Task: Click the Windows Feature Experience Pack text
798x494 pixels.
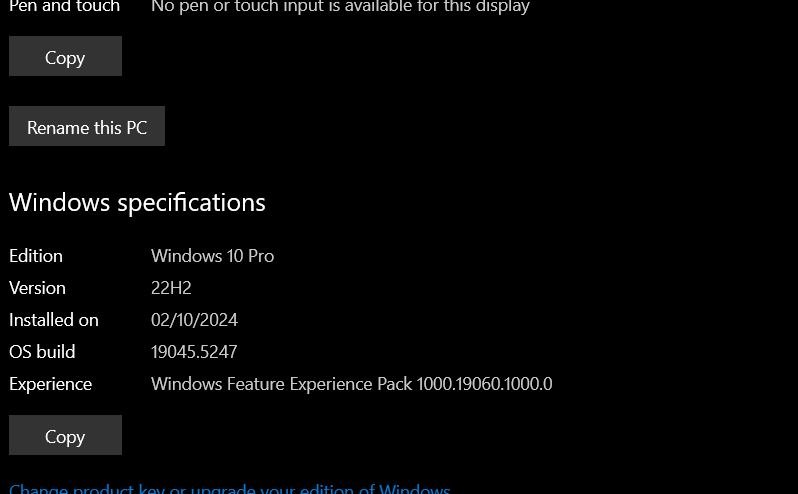Action: 281,384
